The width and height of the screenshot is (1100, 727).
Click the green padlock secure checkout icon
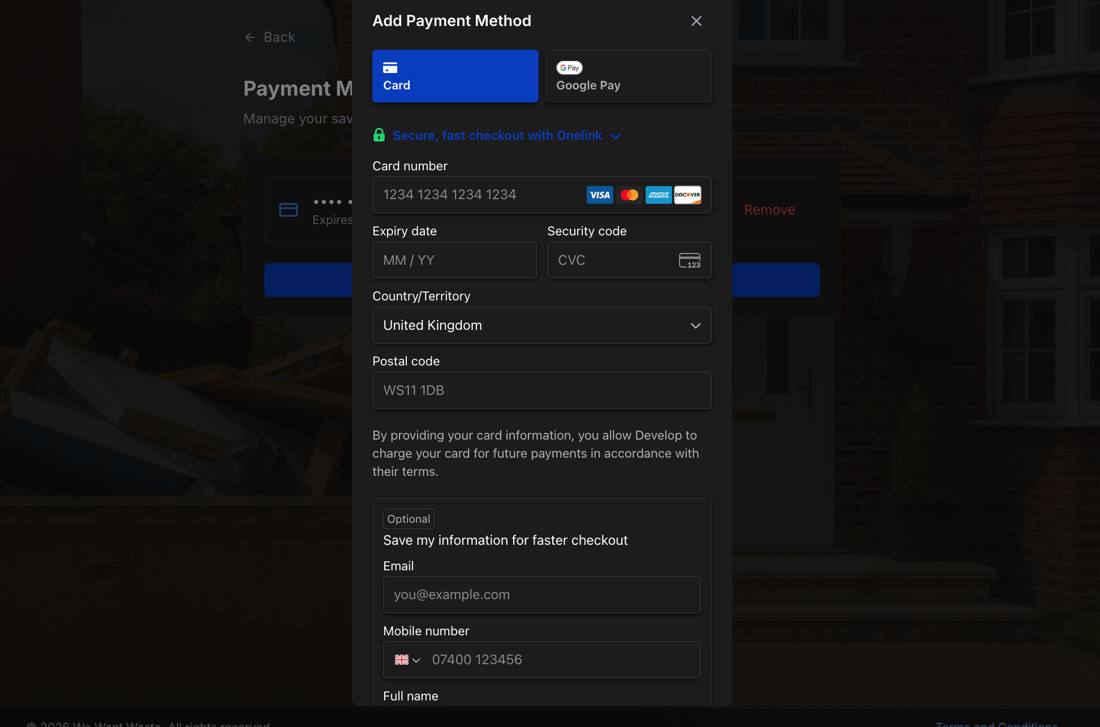tap(379, 135)
